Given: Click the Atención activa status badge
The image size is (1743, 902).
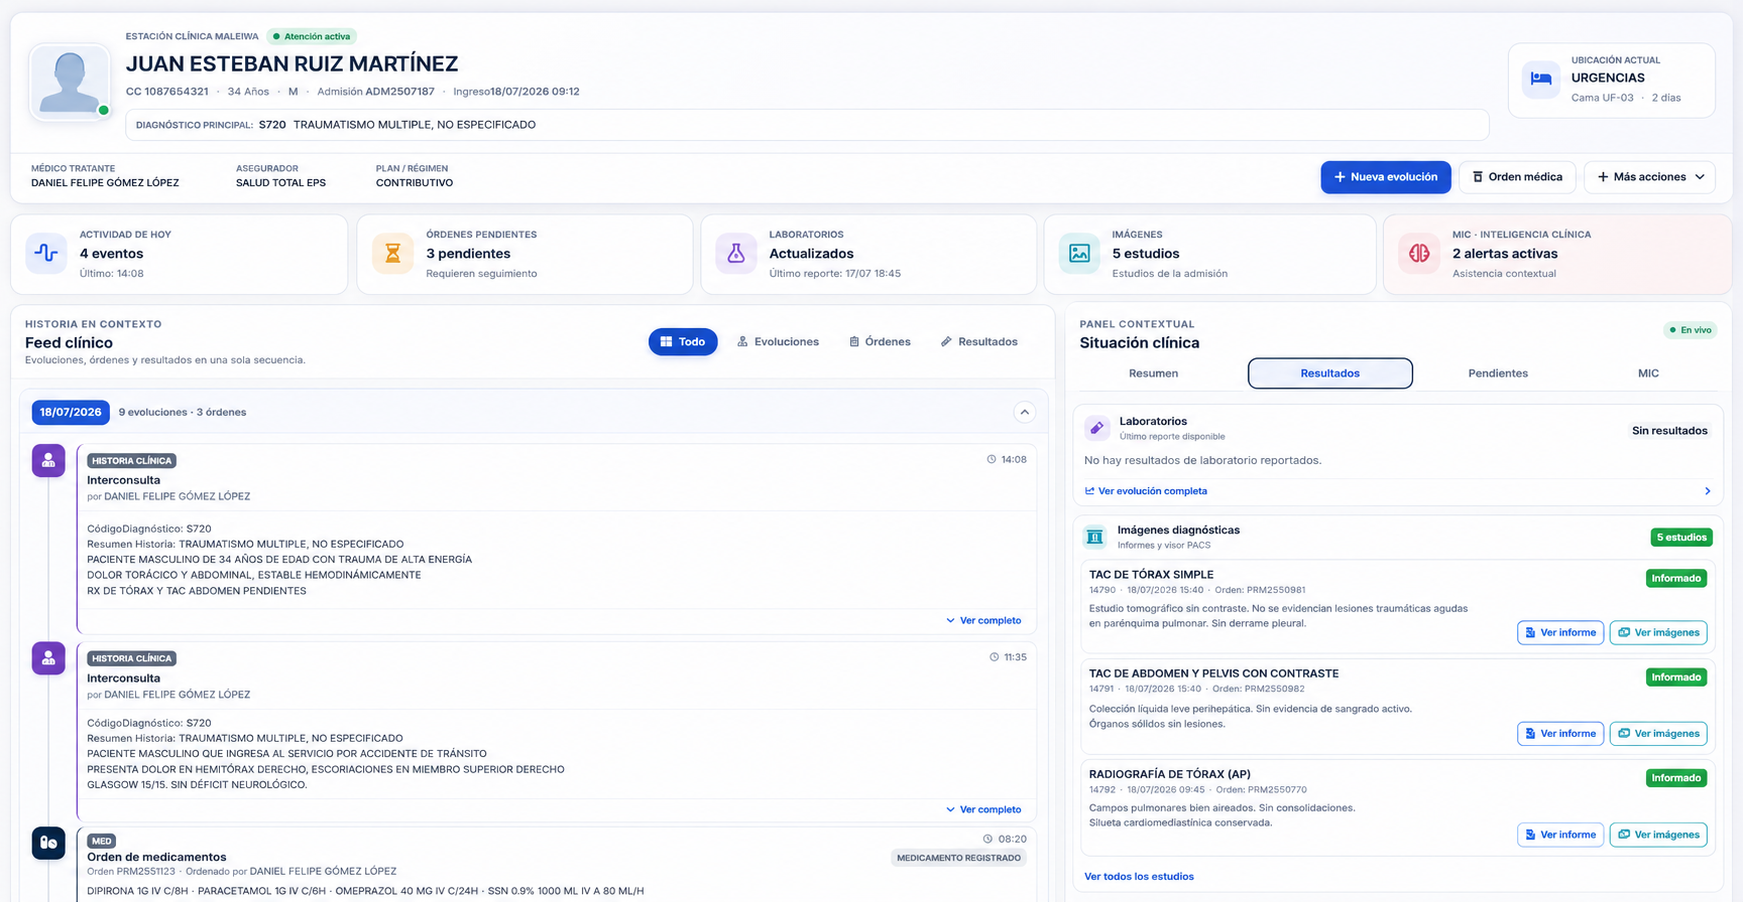Looking at the screenshot, I should 312,36.
